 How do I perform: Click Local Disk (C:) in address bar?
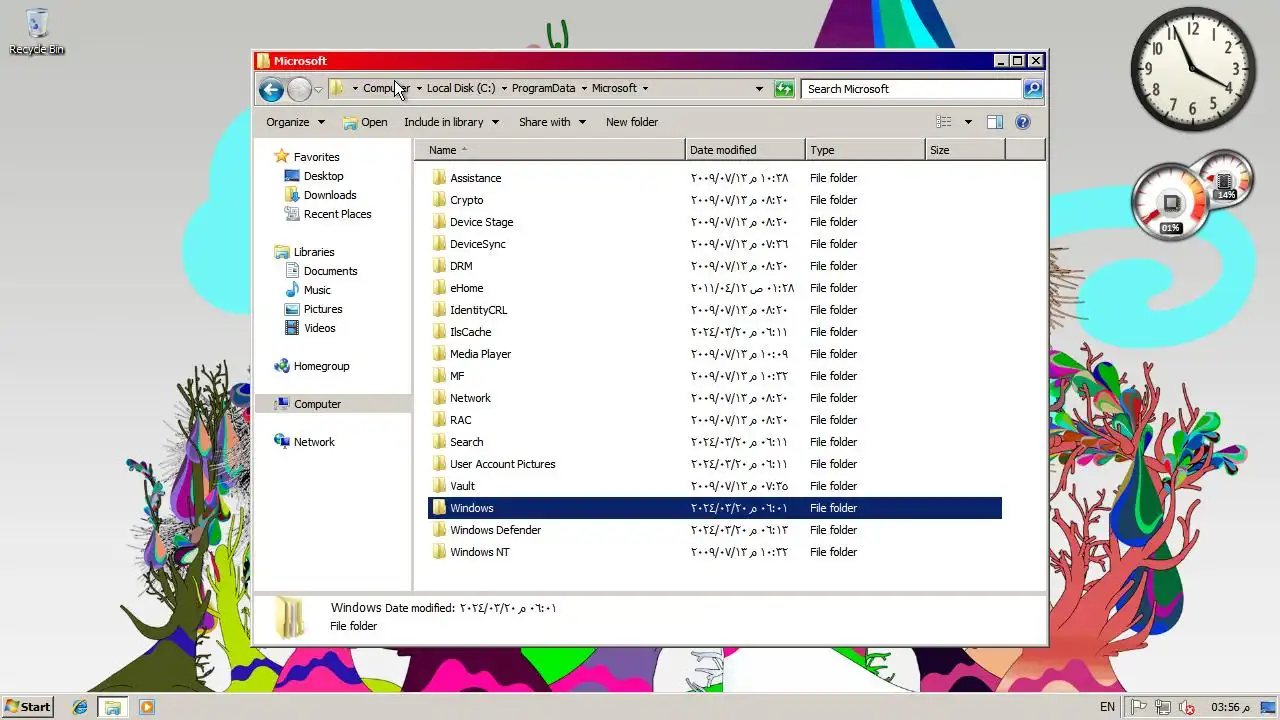[461, 88]
